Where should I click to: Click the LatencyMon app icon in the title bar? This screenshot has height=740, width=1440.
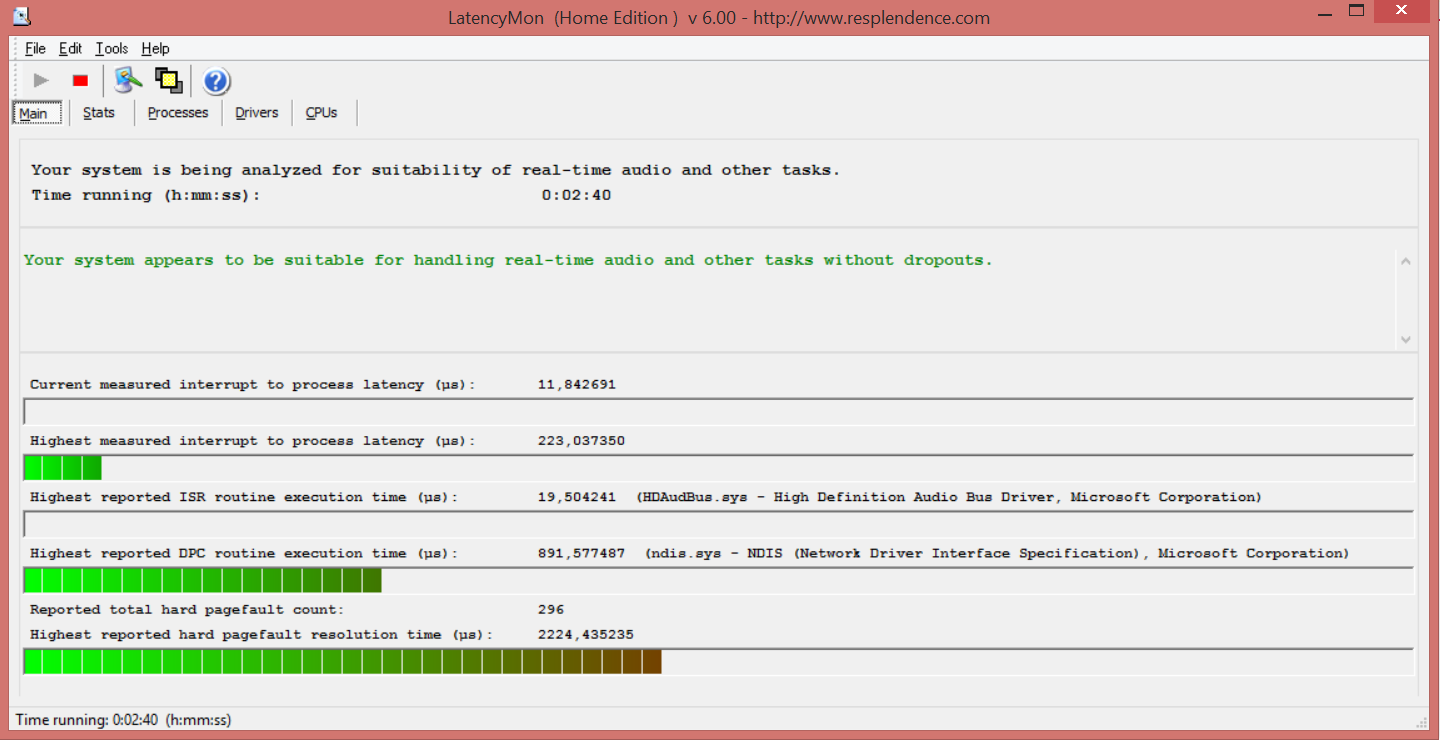(x=21, y=15)
